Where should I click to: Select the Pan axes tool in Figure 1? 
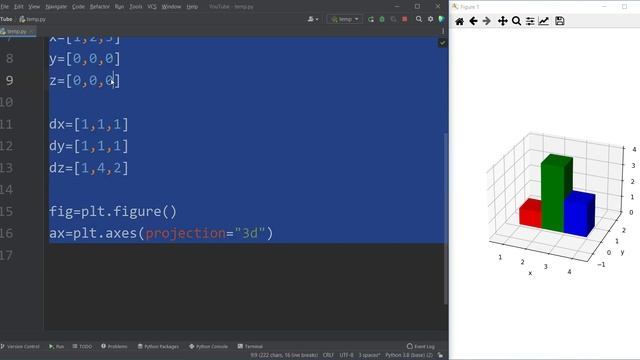click(502, 21)
